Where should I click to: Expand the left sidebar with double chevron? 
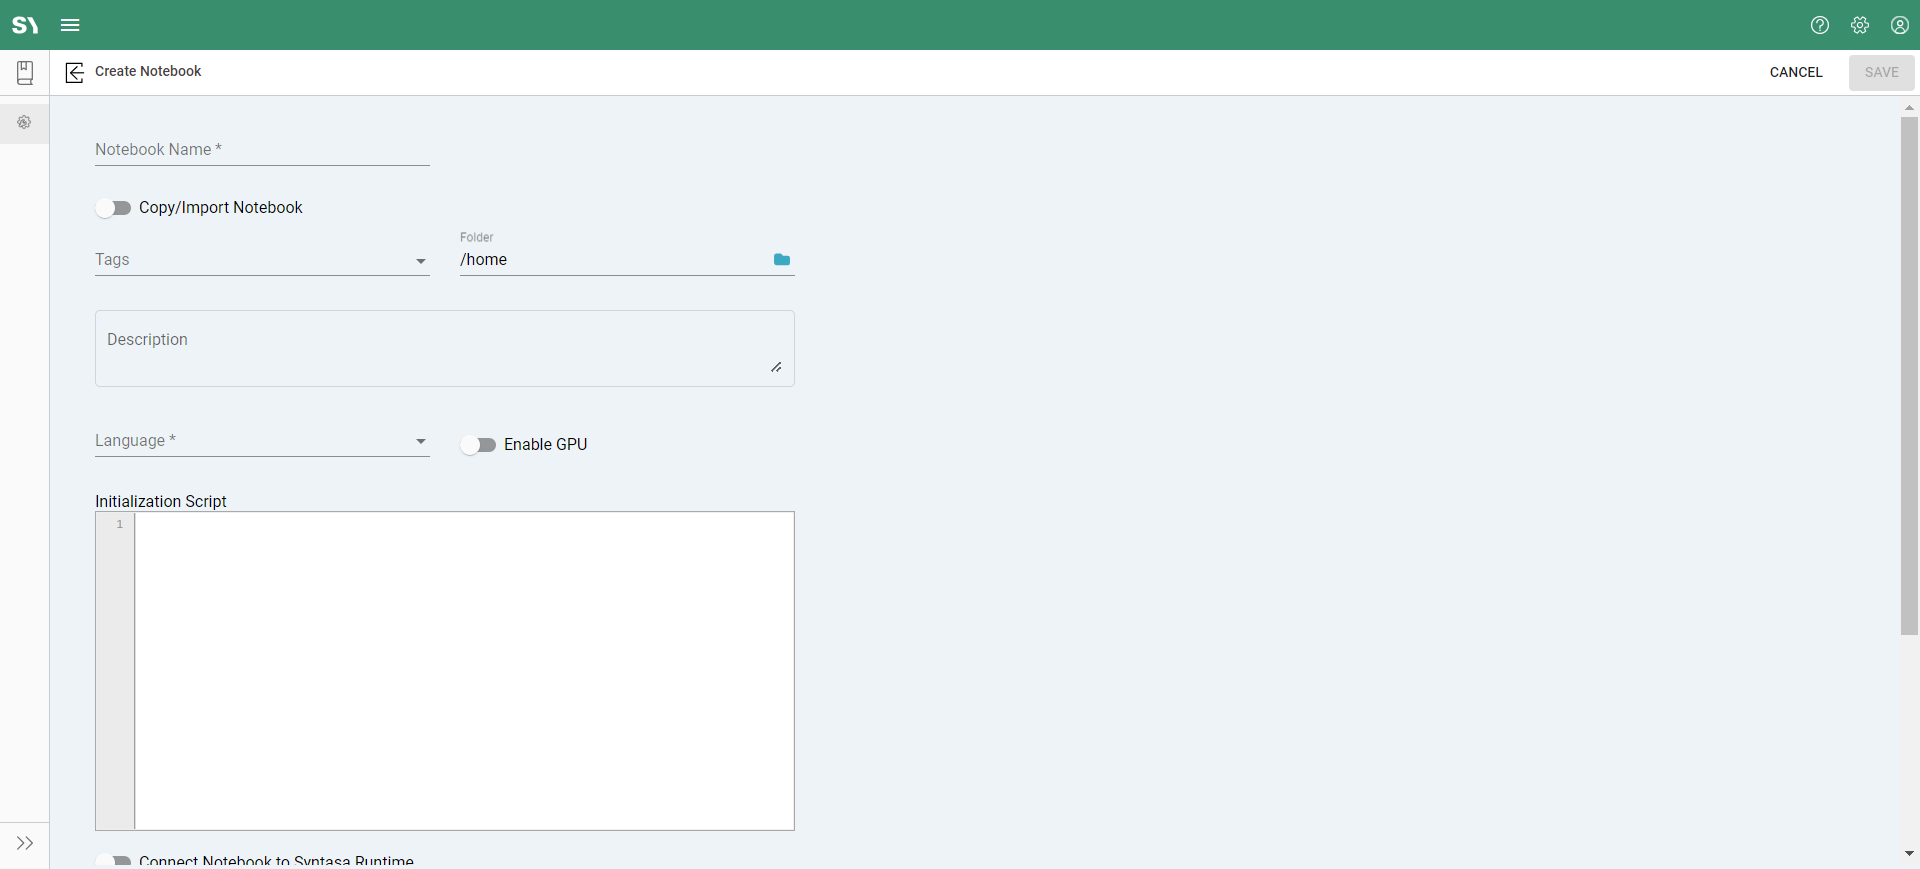point(25,843)
